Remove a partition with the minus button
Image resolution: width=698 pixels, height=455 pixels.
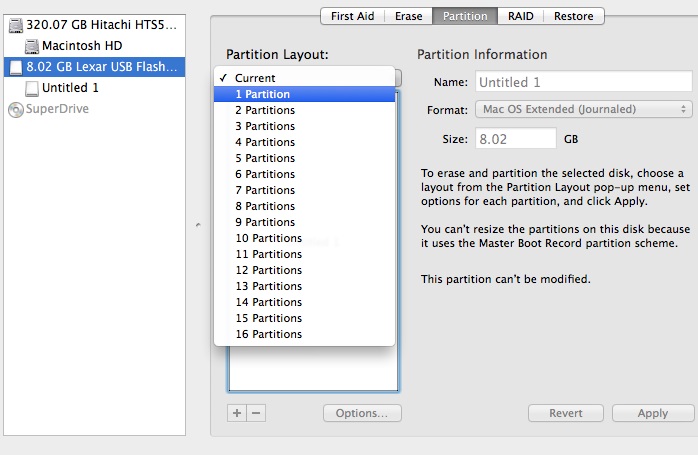(x=256, y=413)
